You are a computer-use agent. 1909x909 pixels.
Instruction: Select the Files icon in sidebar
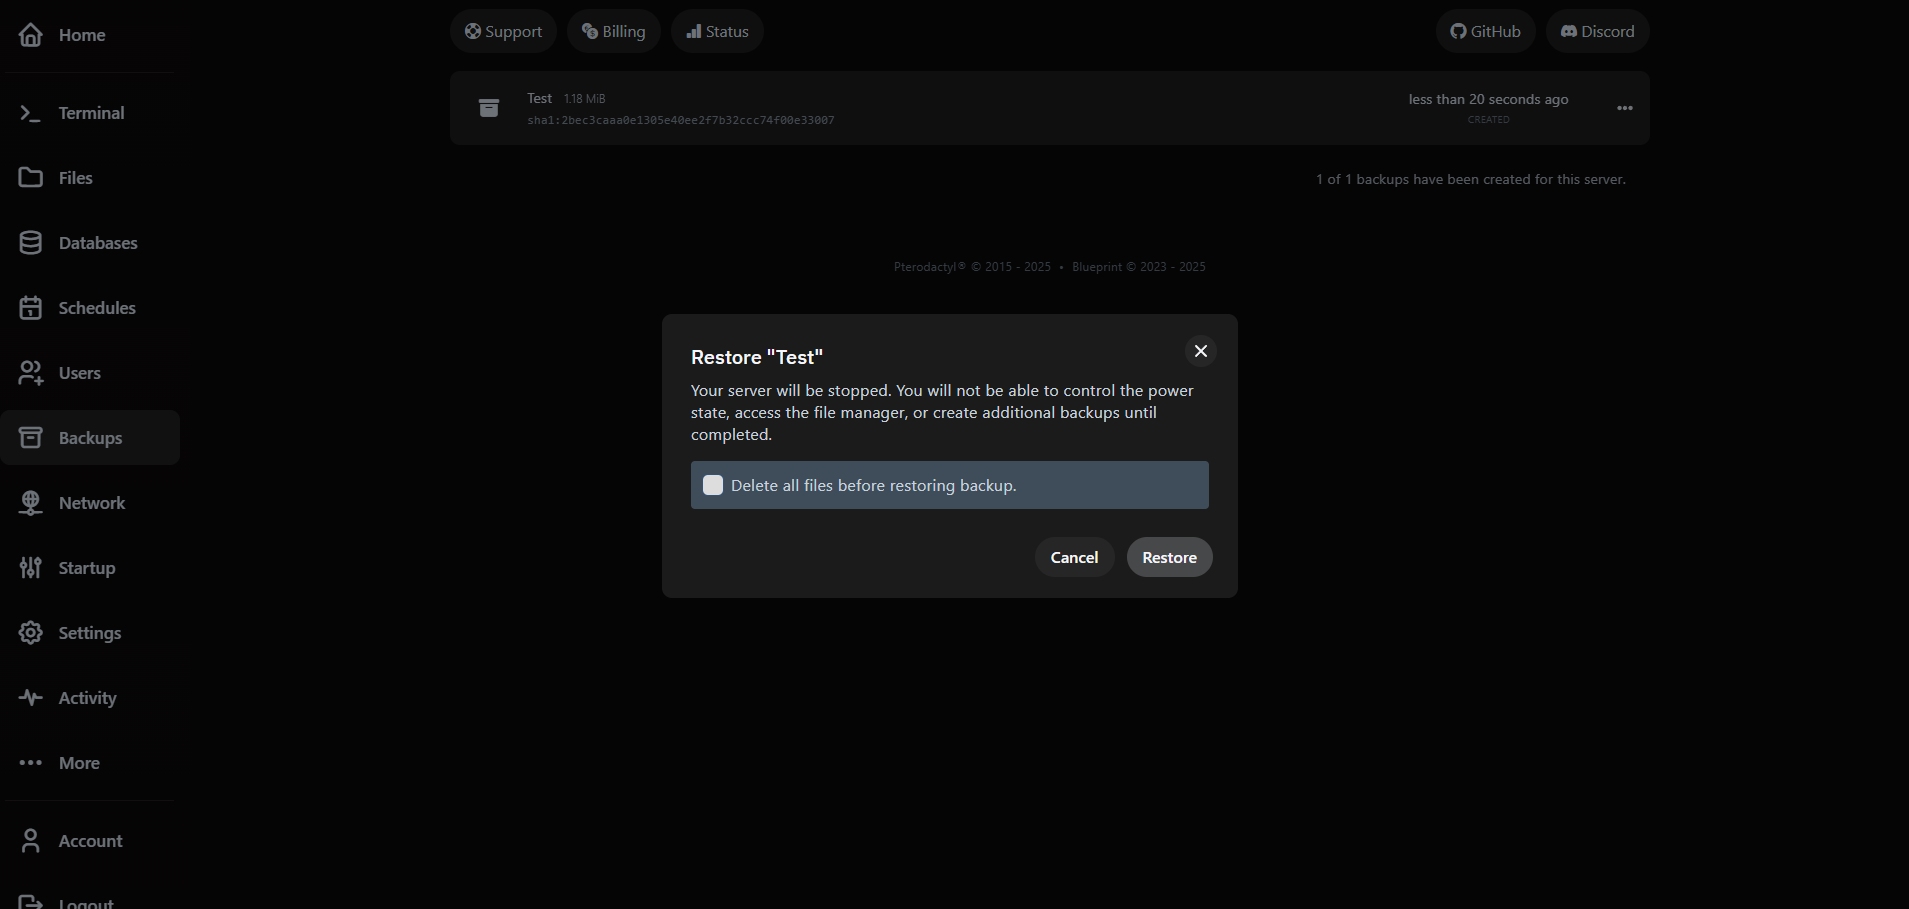click(31, 177)
